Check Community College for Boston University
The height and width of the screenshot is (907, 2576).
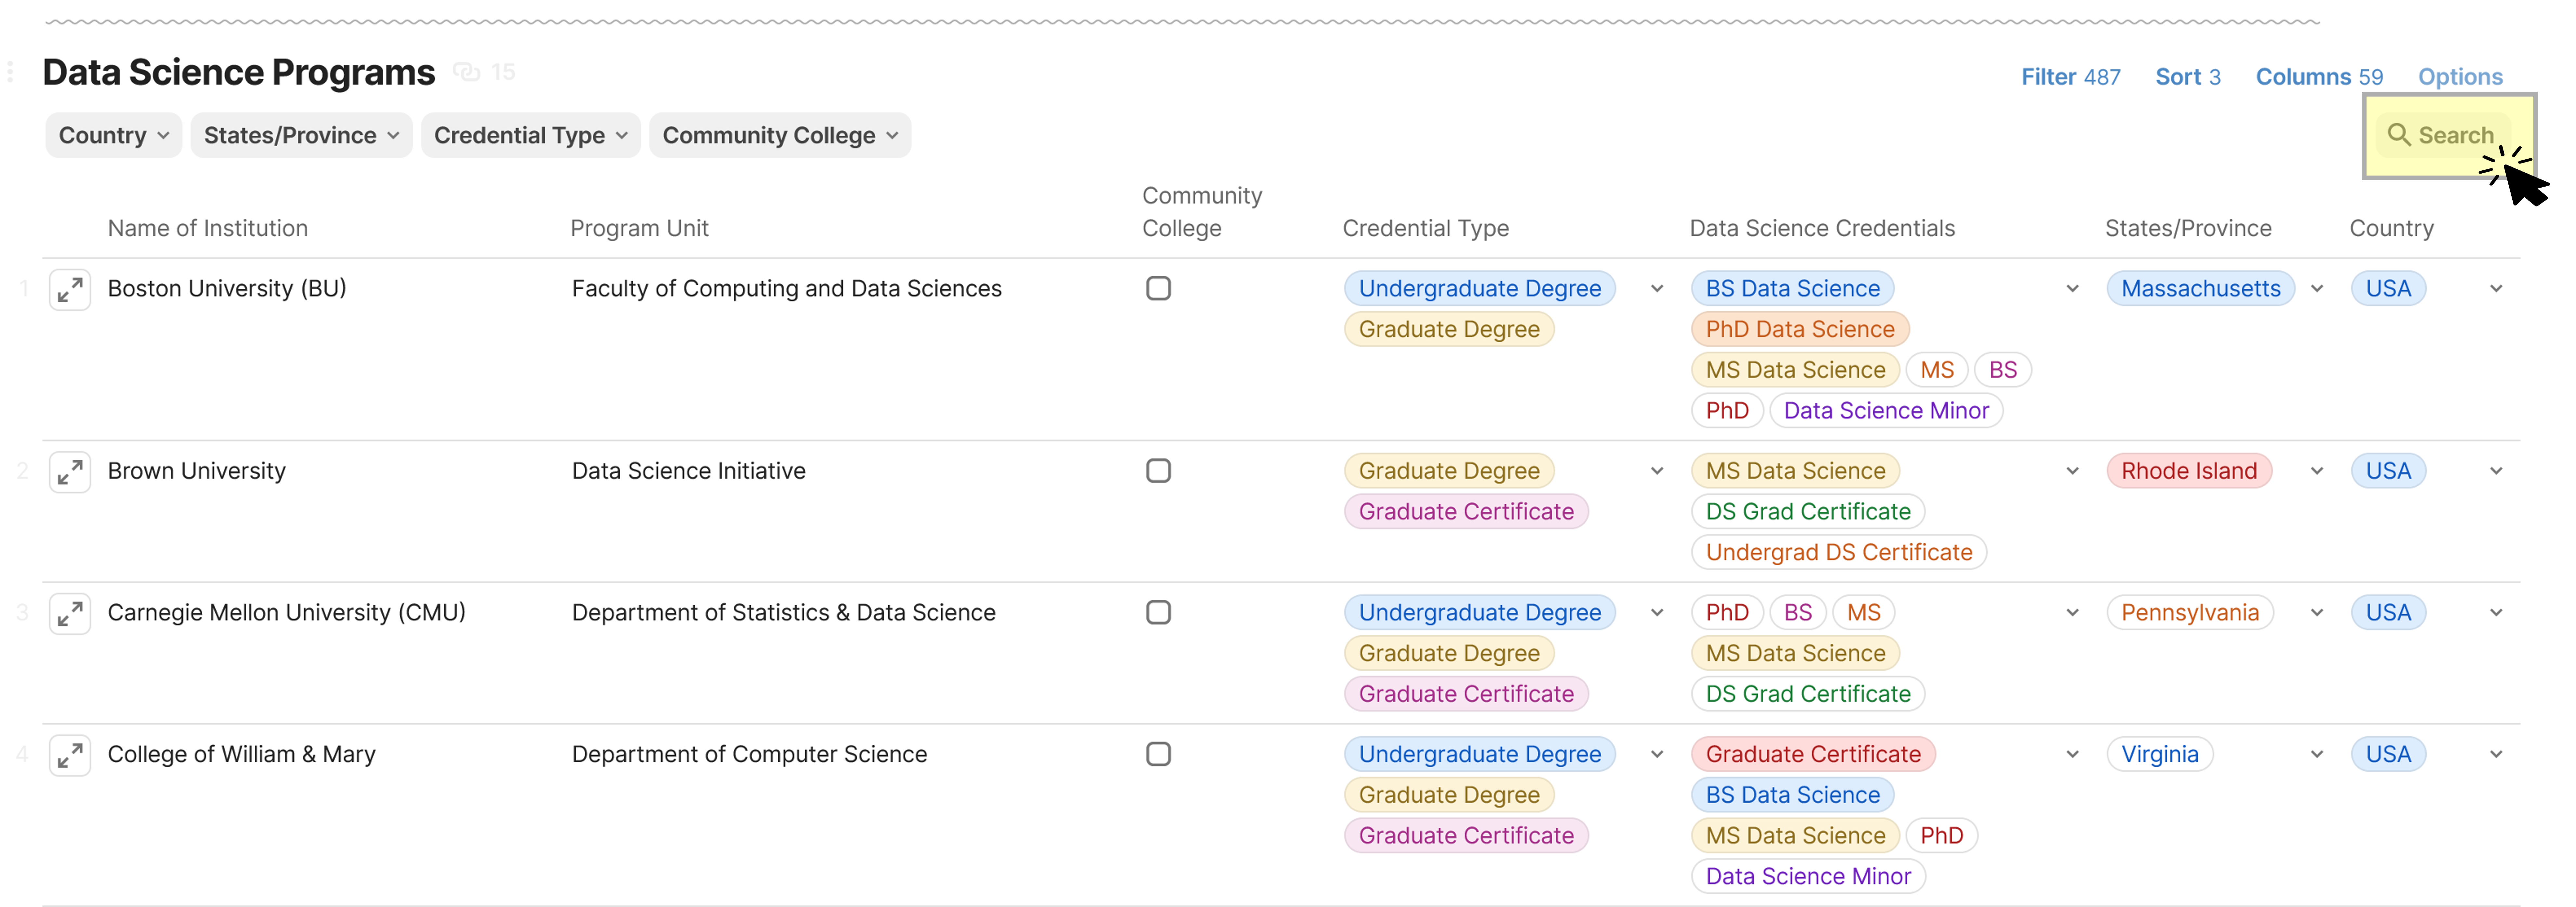tap(1159, 288)
